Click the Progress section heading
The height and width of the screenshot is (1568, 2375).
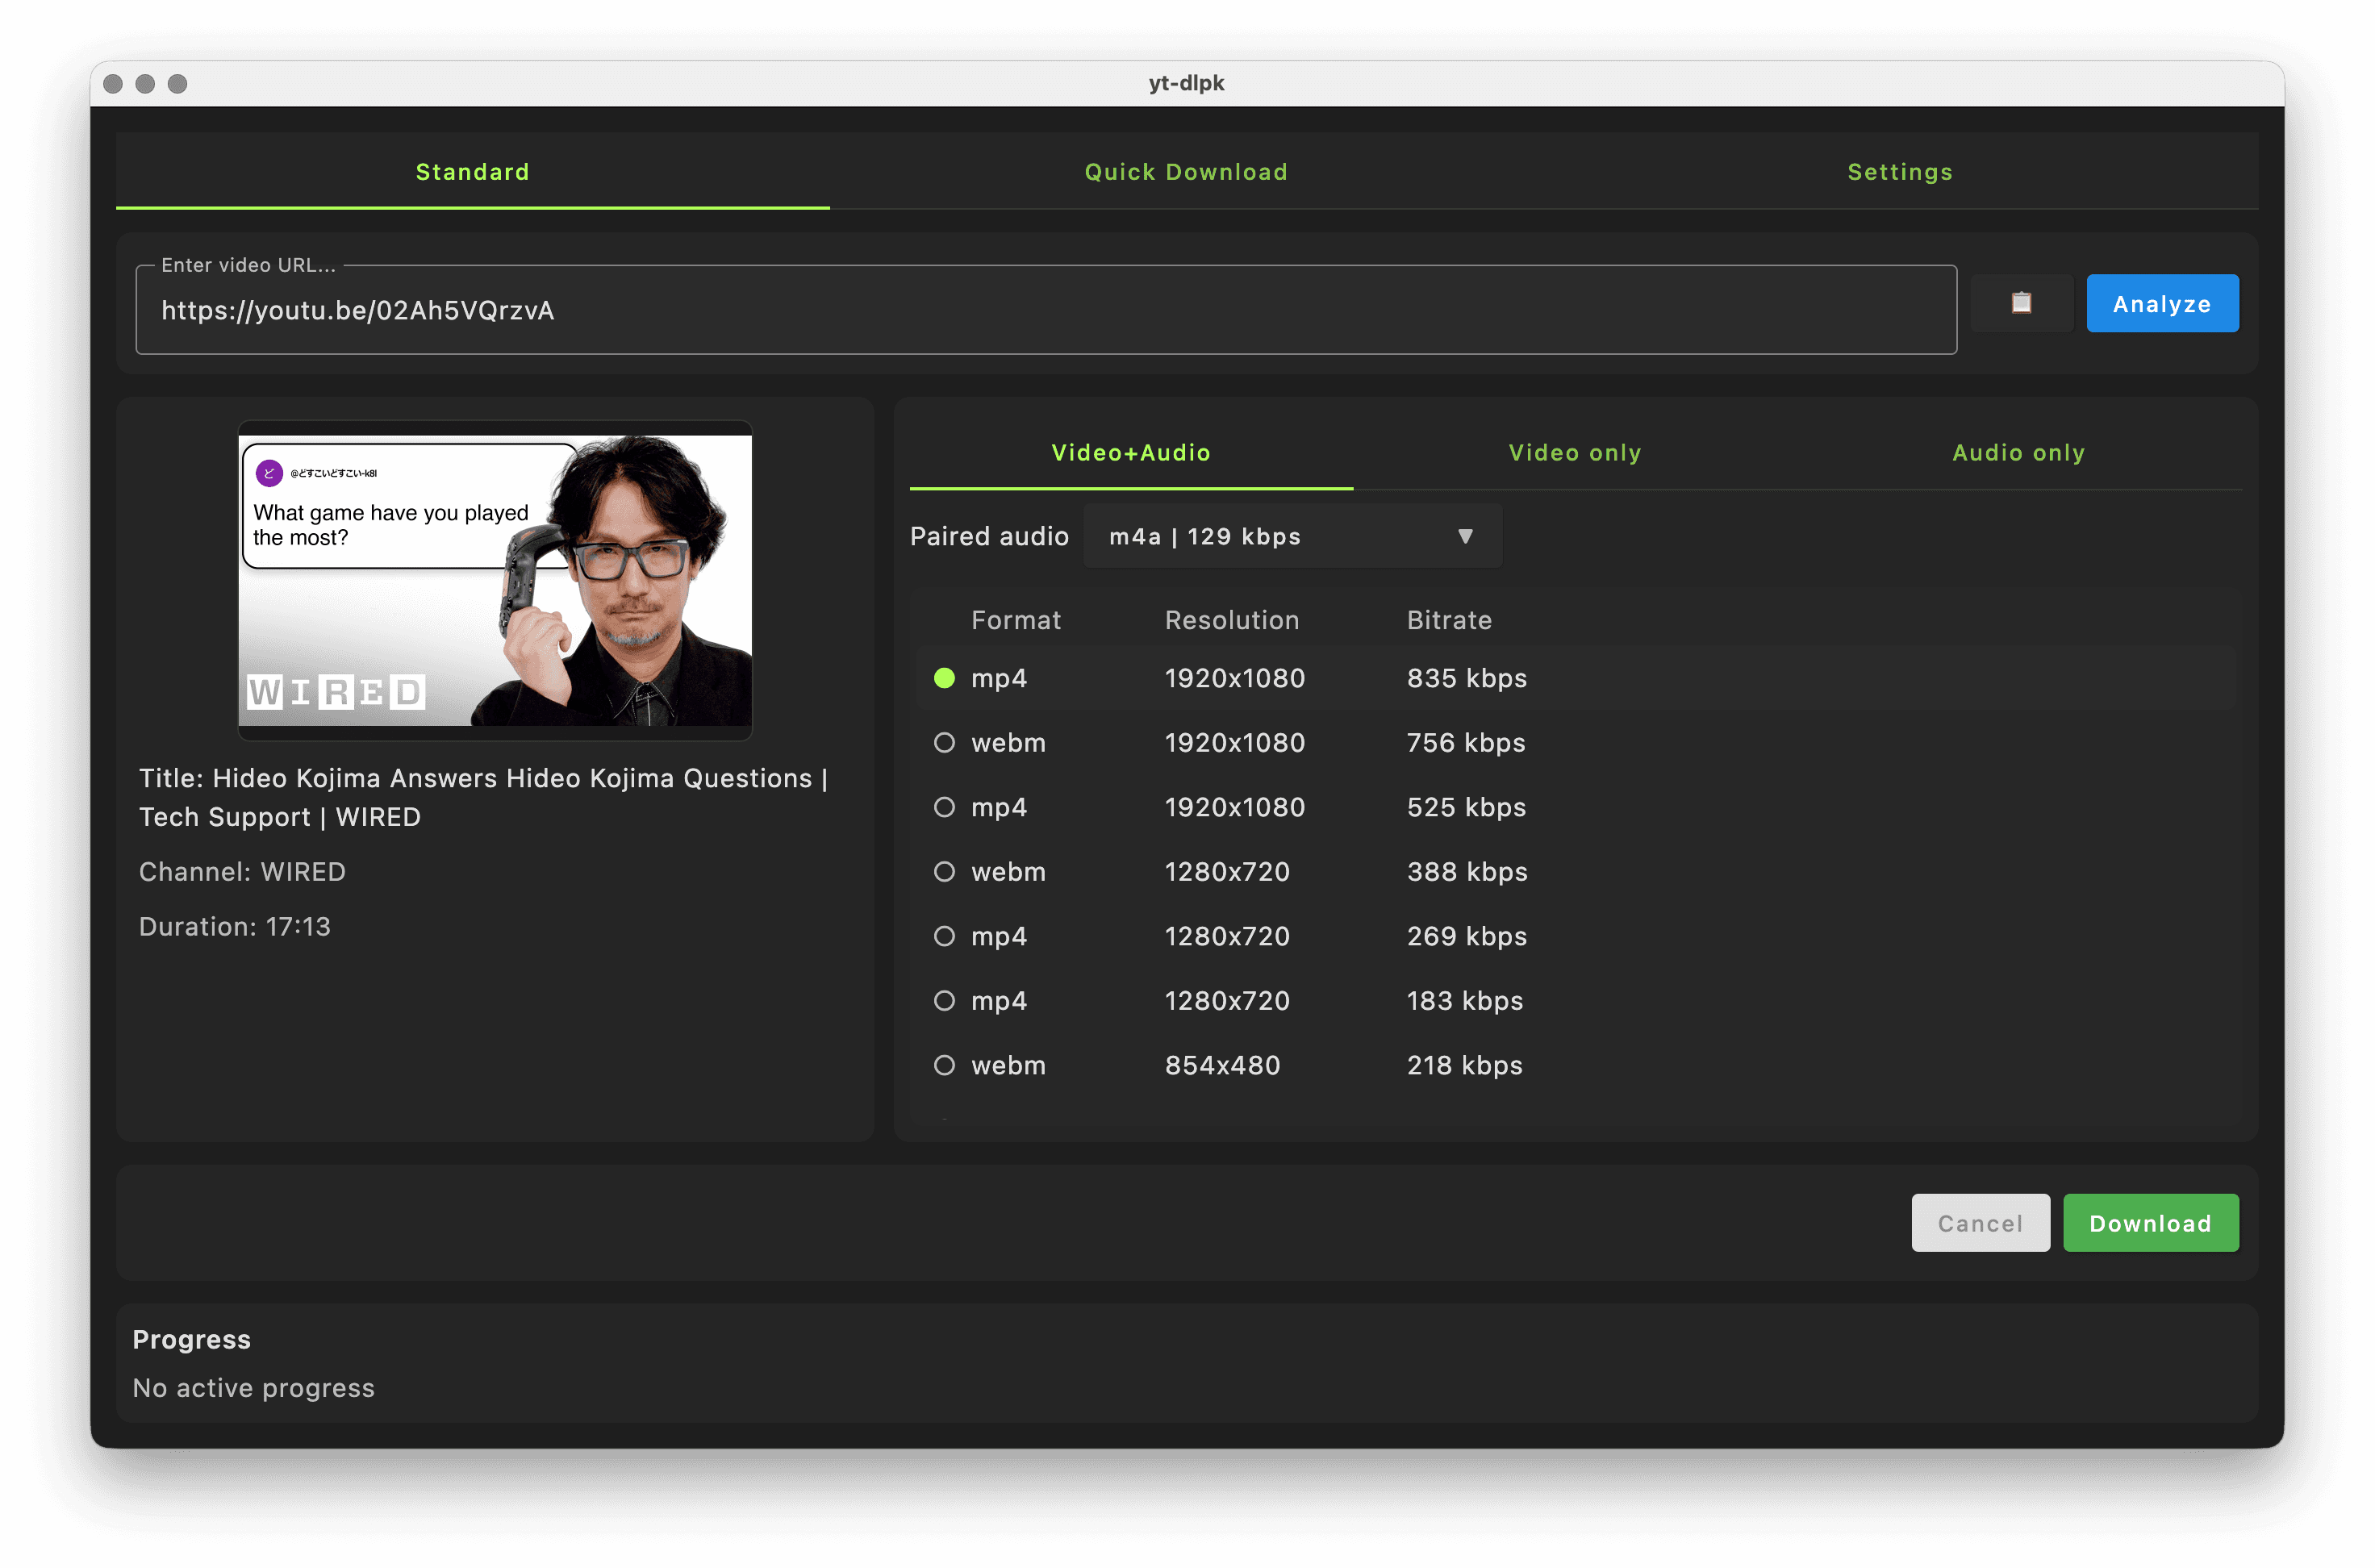192,1339
